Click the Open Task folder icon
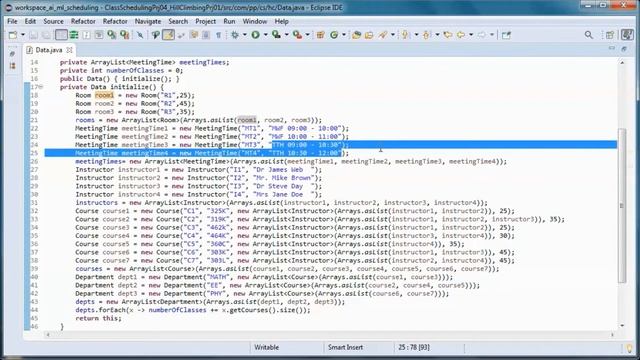 click(x=369, y=35)
